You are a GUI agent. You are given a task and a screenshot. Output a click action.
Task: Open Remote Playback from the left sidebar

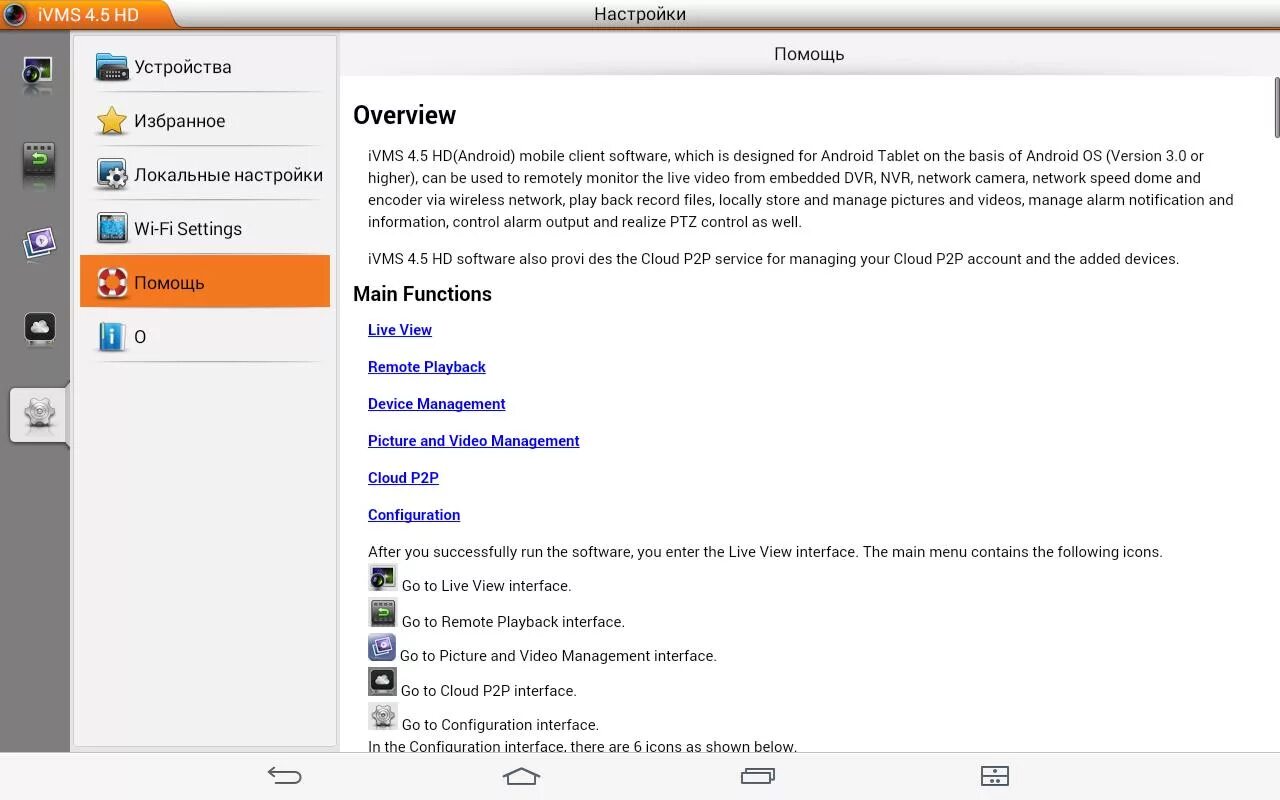38,161
